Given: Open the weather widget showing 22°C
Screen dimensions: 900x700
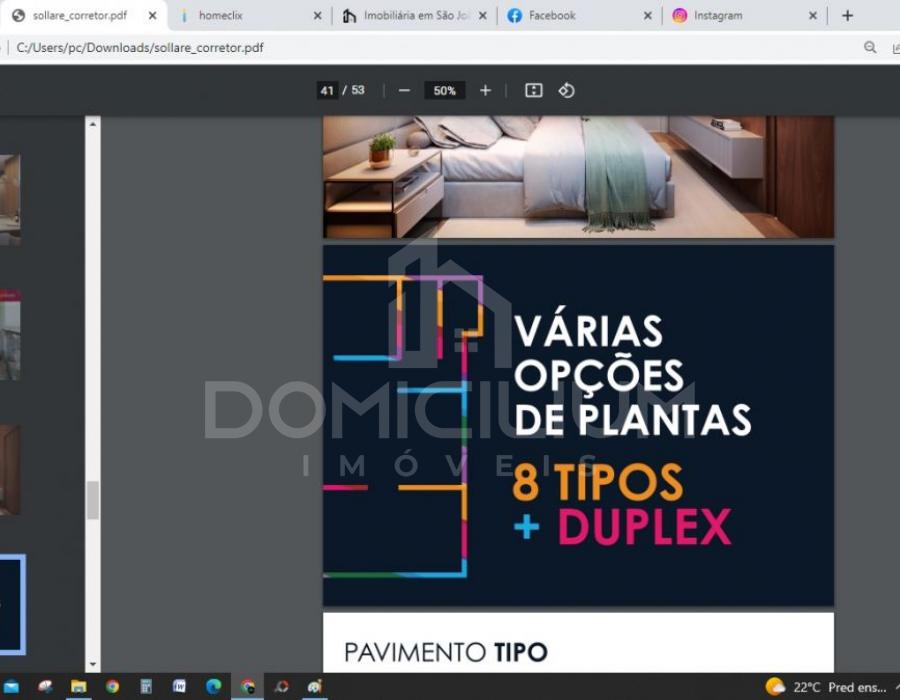Looking at the screenshot, I should point(825,687).
